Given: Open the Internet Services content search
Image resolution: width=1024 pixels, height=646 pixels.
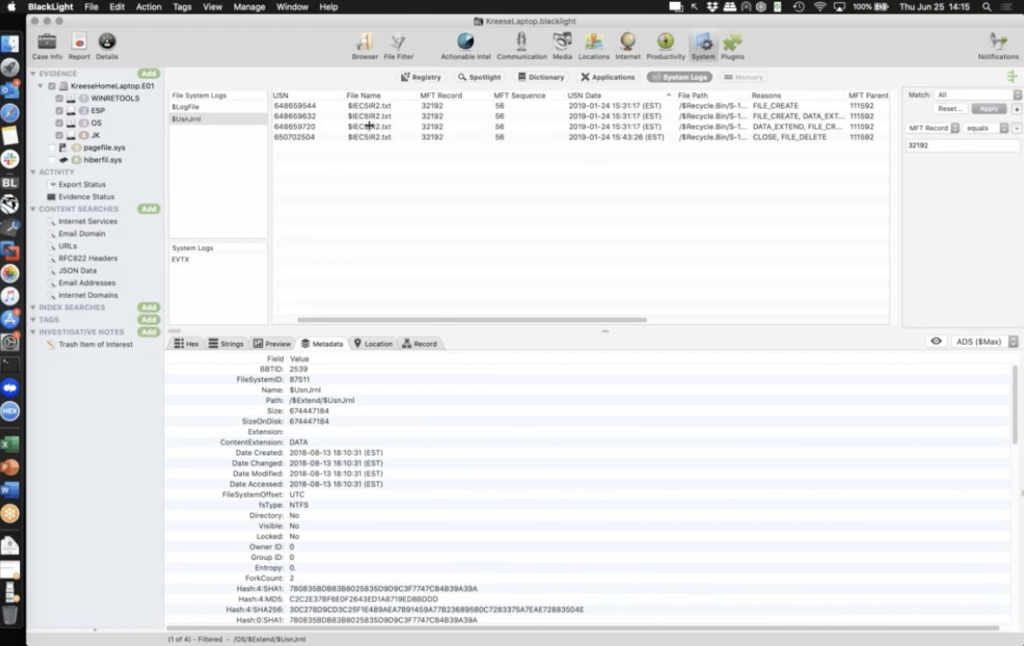Looking at the screenshot, I should tap(88, 221).
